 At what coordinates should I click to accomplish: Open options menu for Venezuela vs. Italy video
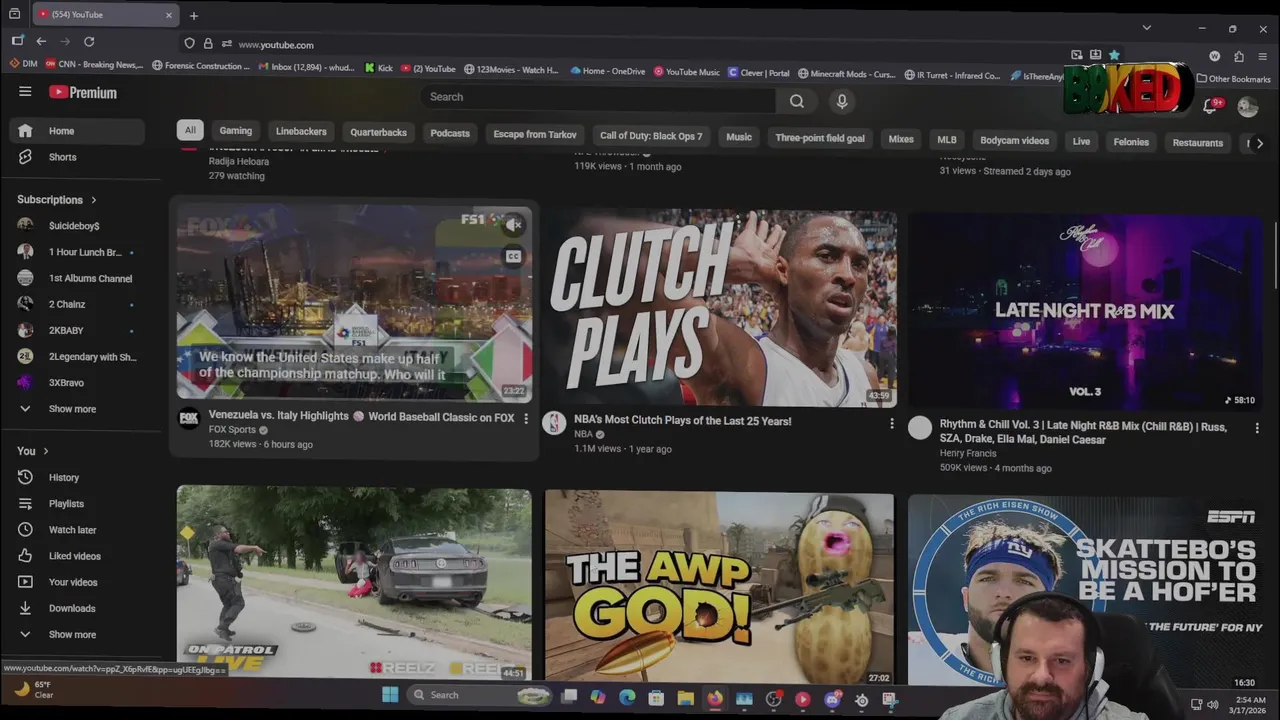pos(526,419)
